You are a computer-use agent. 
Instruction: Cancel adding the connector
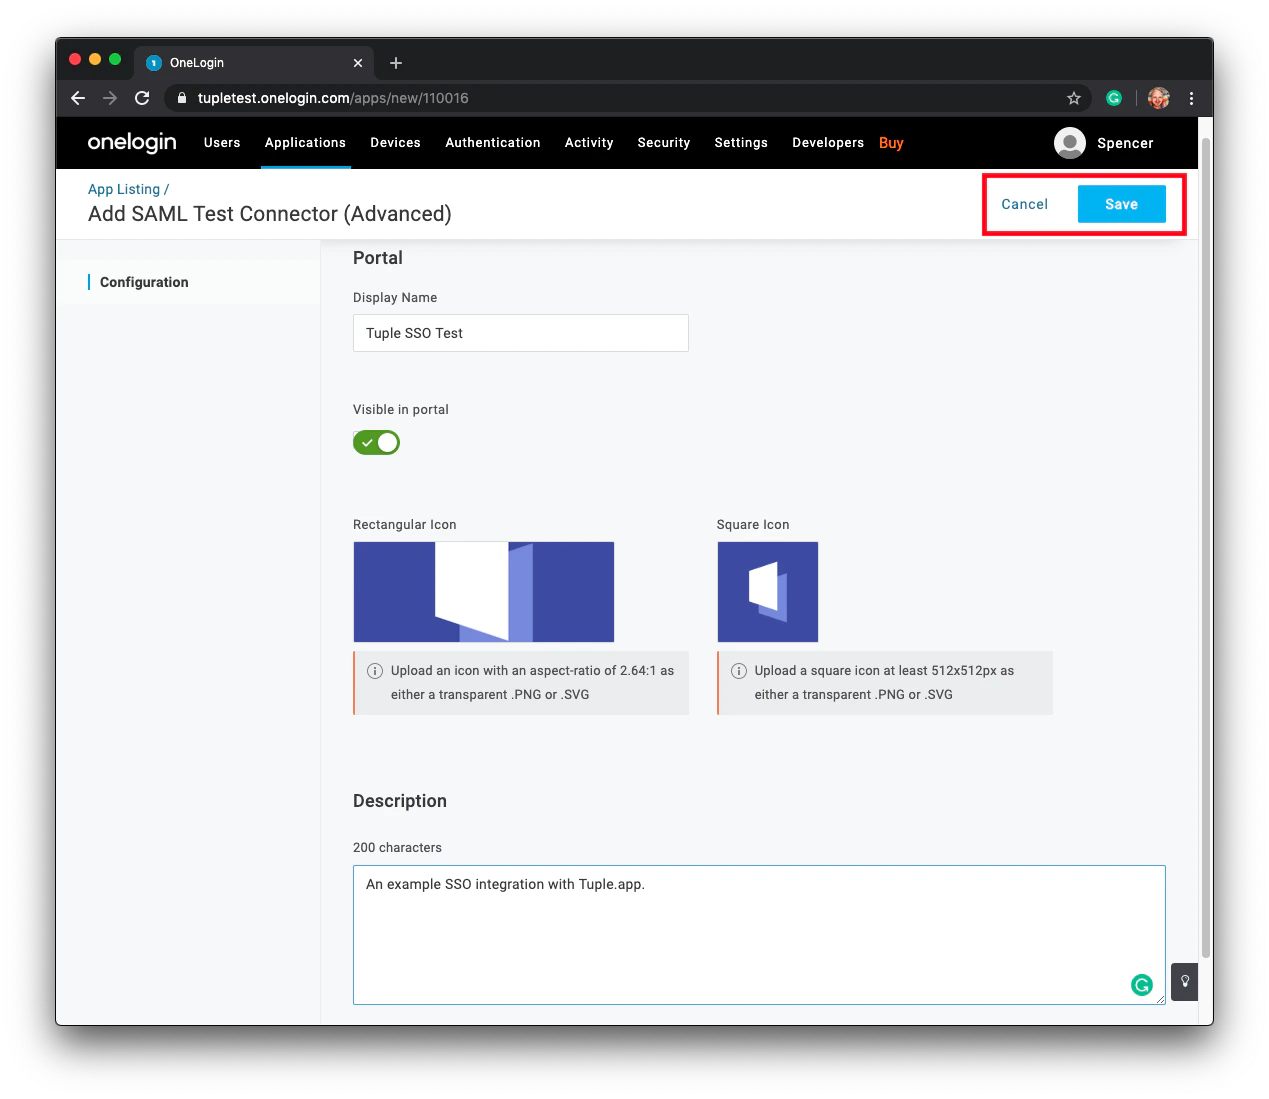(1024, 203)
